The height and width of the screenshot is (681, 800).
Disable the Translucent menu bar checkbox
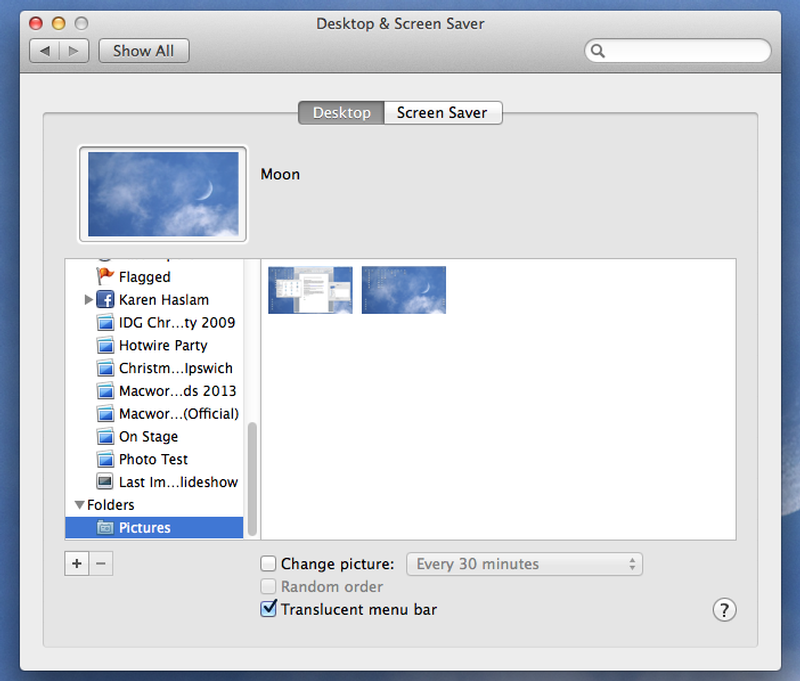pyautogui.click(x=268, y=609)
